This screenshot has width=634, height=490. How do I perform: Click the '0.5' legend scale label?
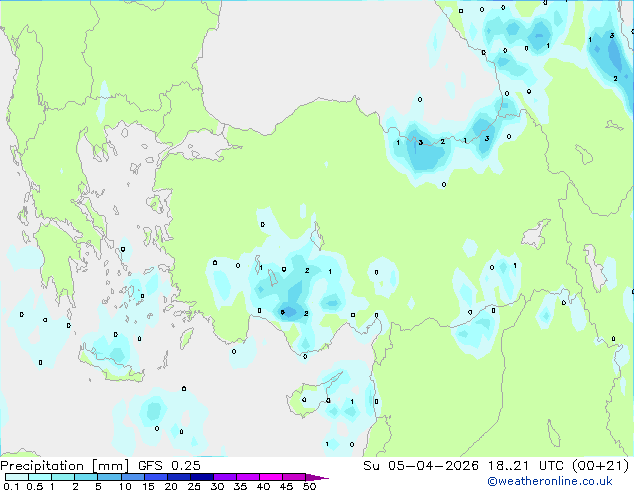(34, 486)
